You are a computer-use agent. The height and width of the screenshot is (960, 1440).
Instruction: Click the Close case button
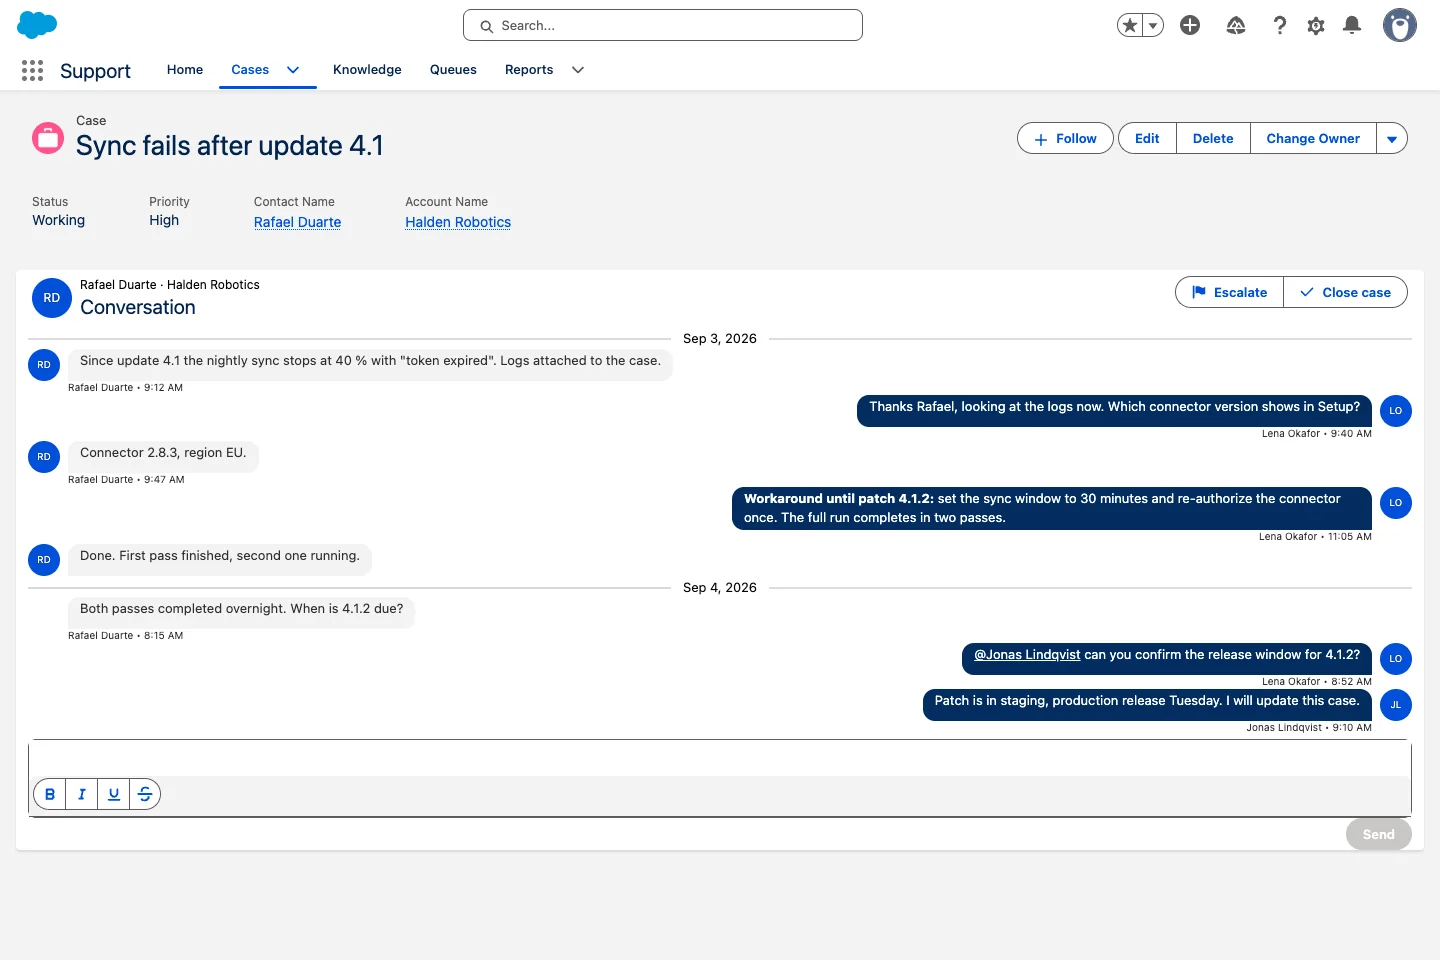pos(1345,292)
